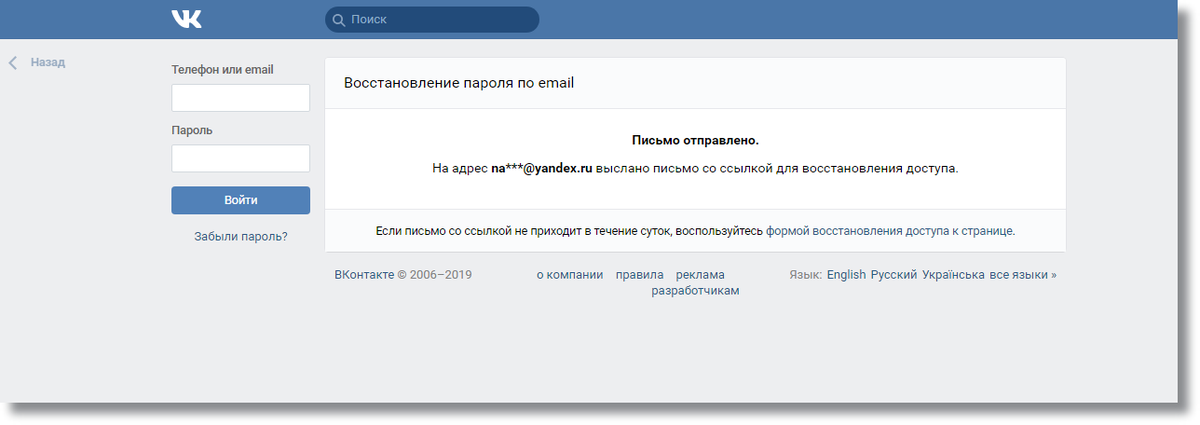Screen dimensions: 1200x425
Task: Click the Пароль input field
Action: point(241,158)
